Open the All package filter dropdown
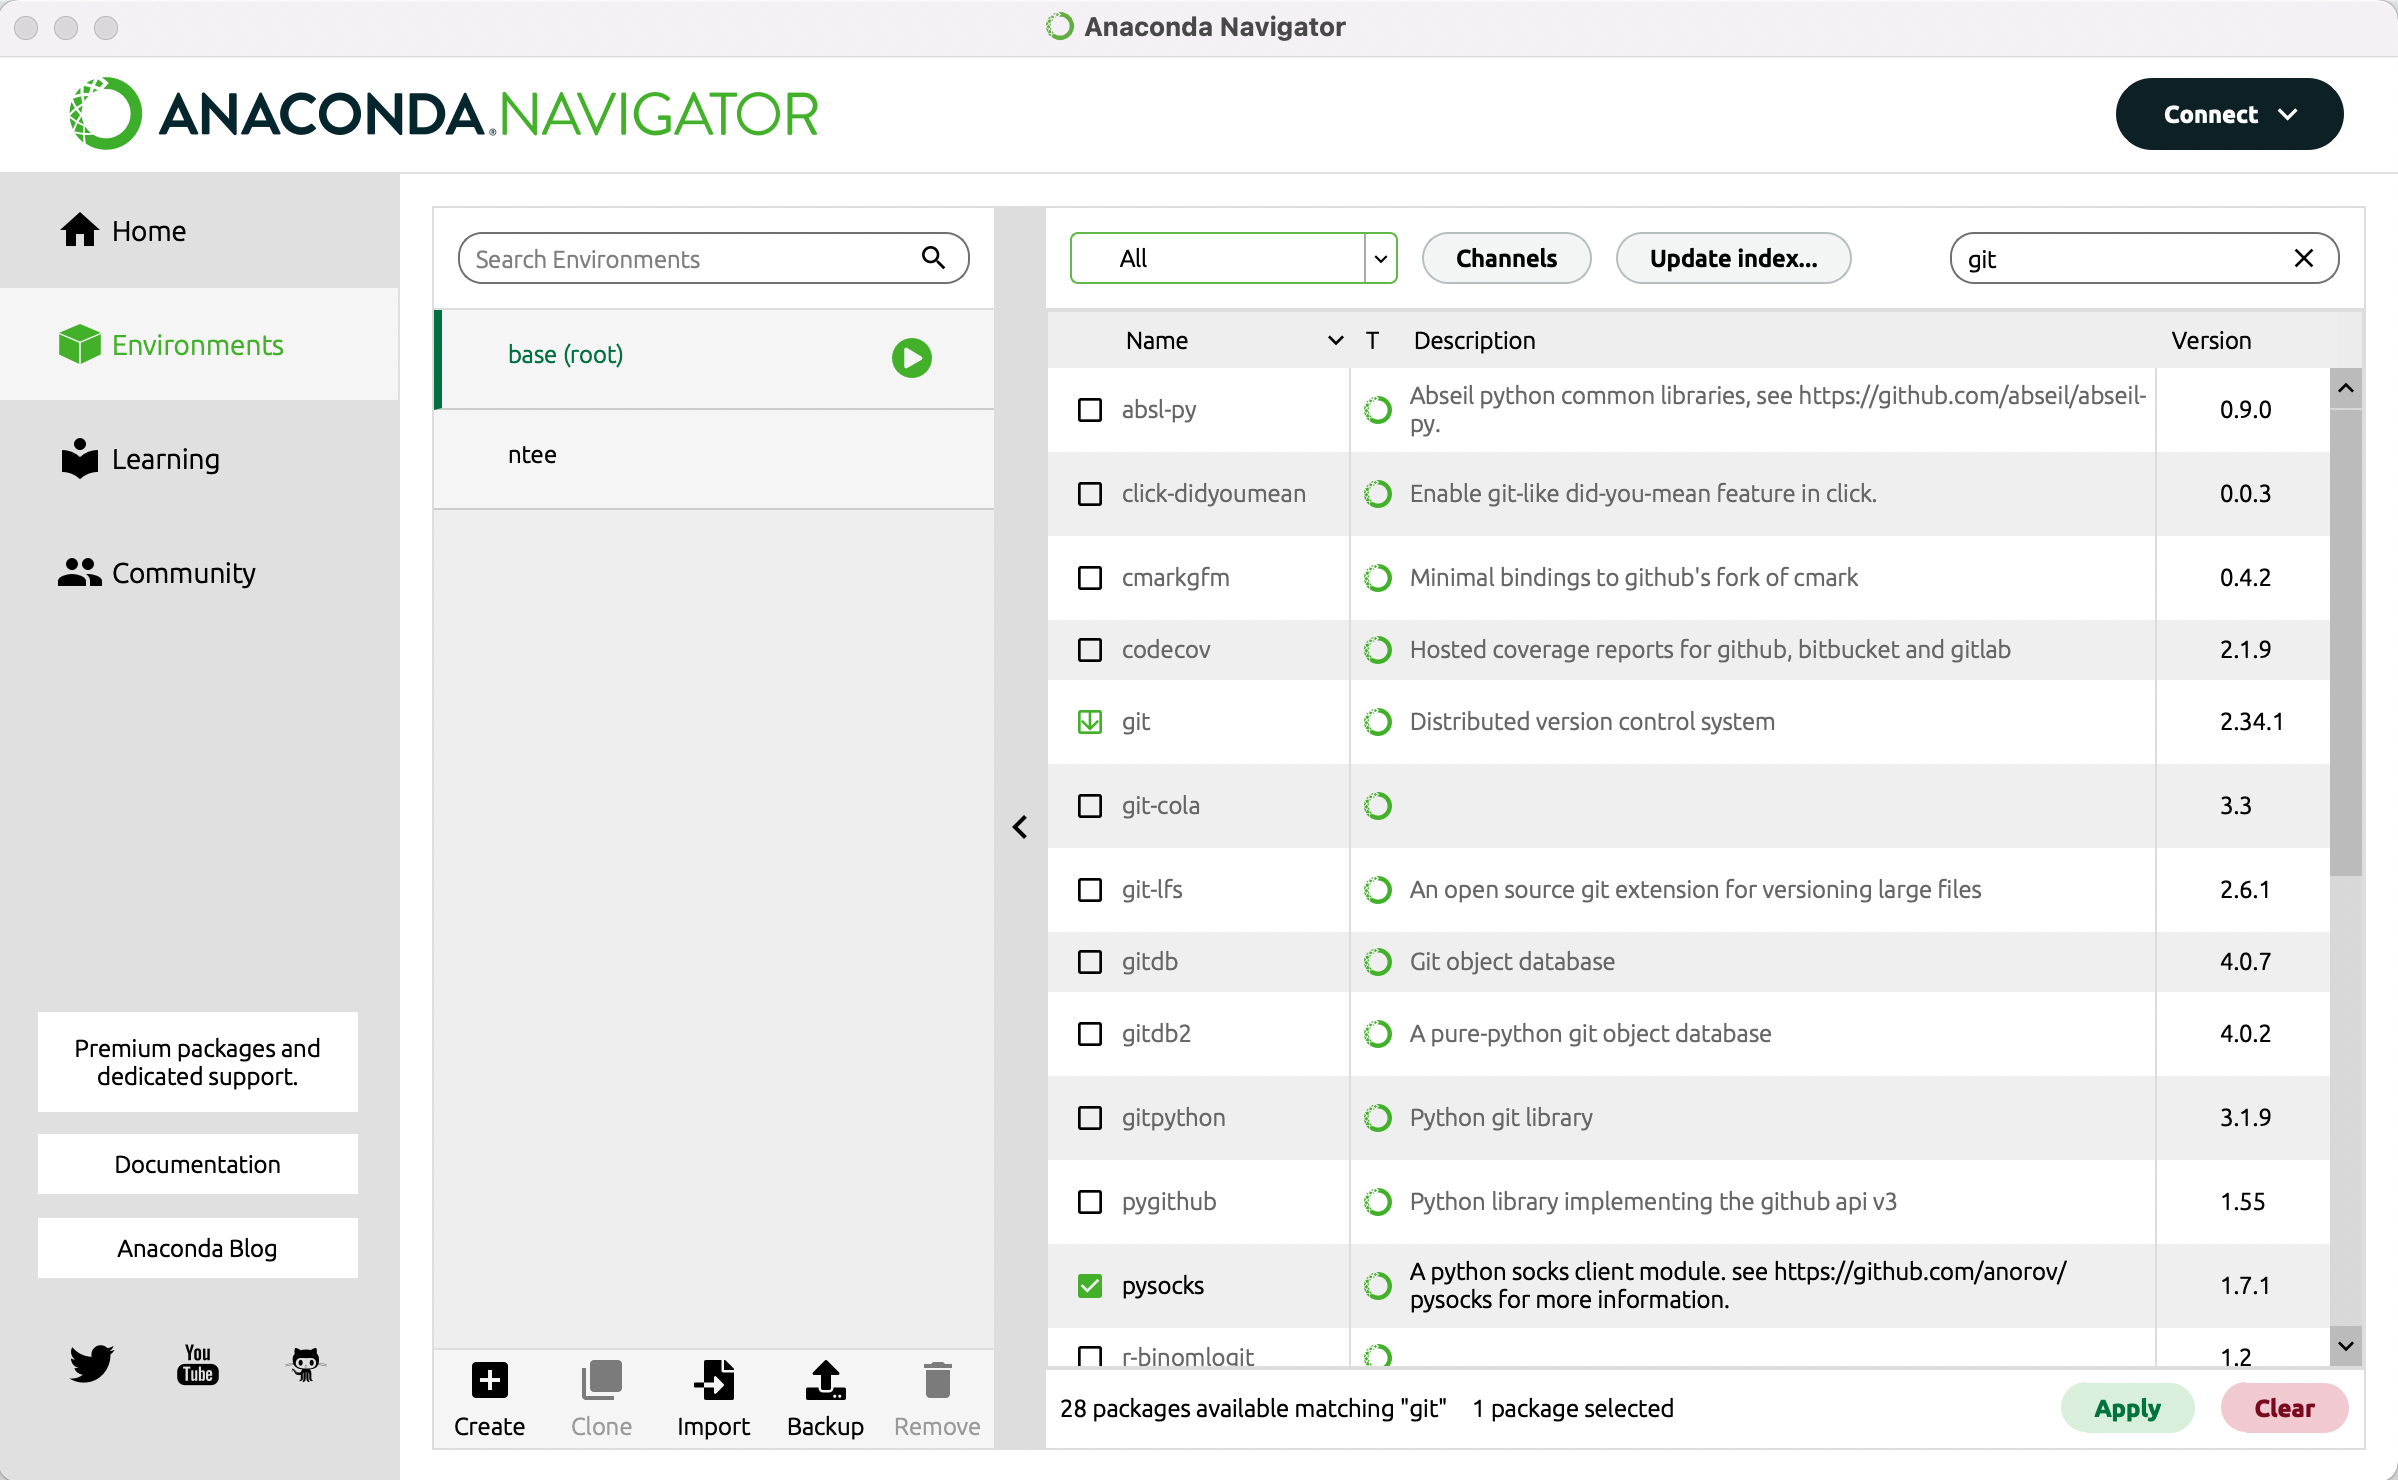Image resolution: width=2398 pixels, height=1480 pixels. tap(1233, 258)
